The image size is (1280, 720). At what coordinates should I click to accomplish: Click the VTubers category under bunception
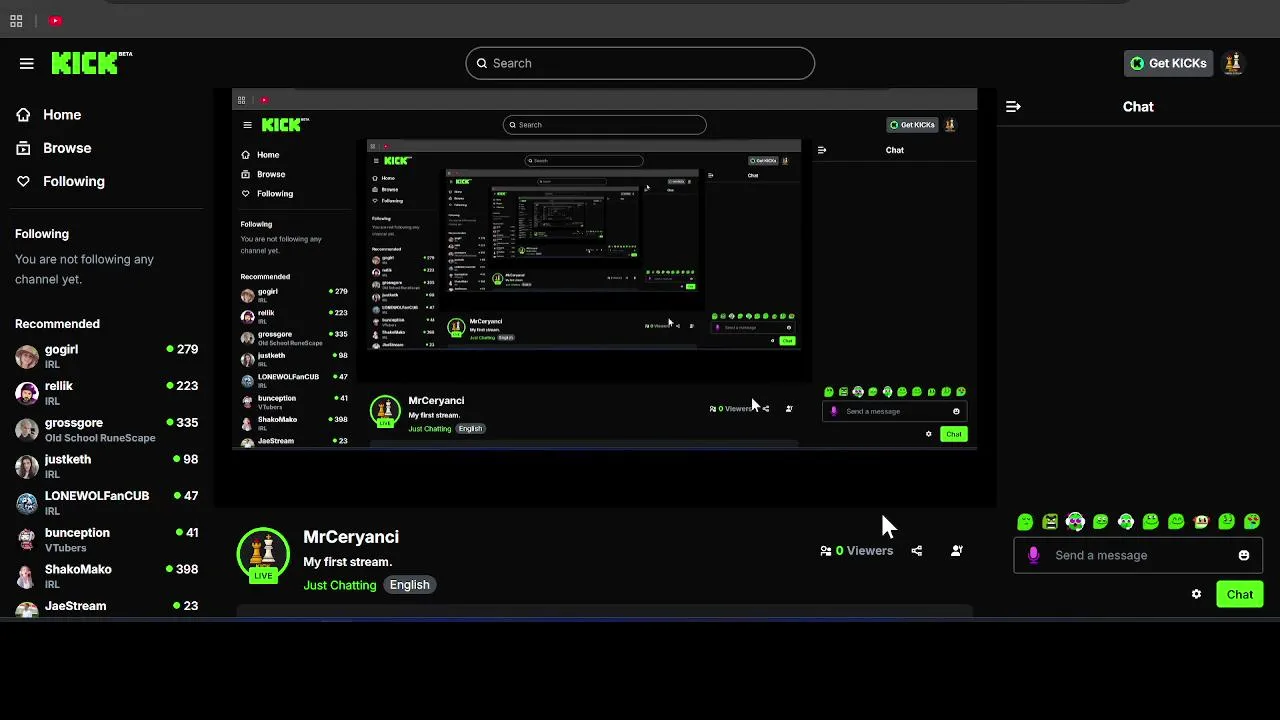[66, 548]
